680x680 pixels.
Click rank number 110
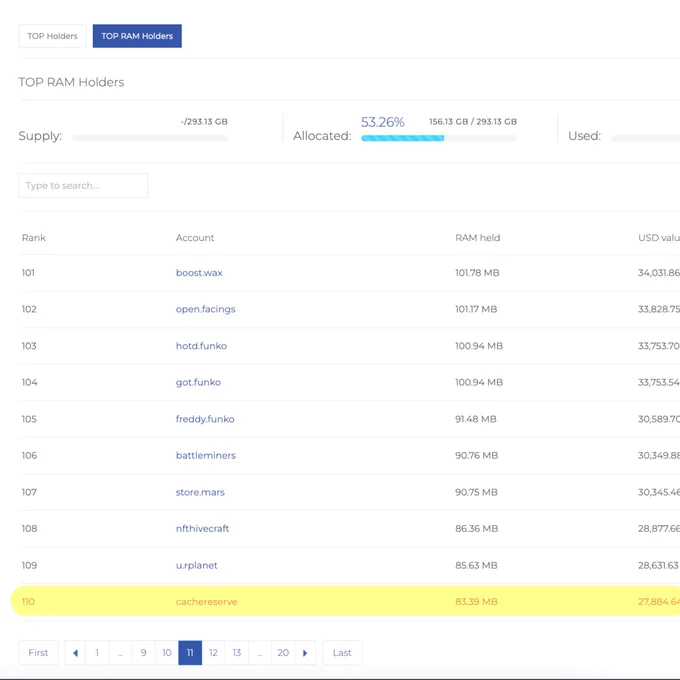click(x=28, y=602)
